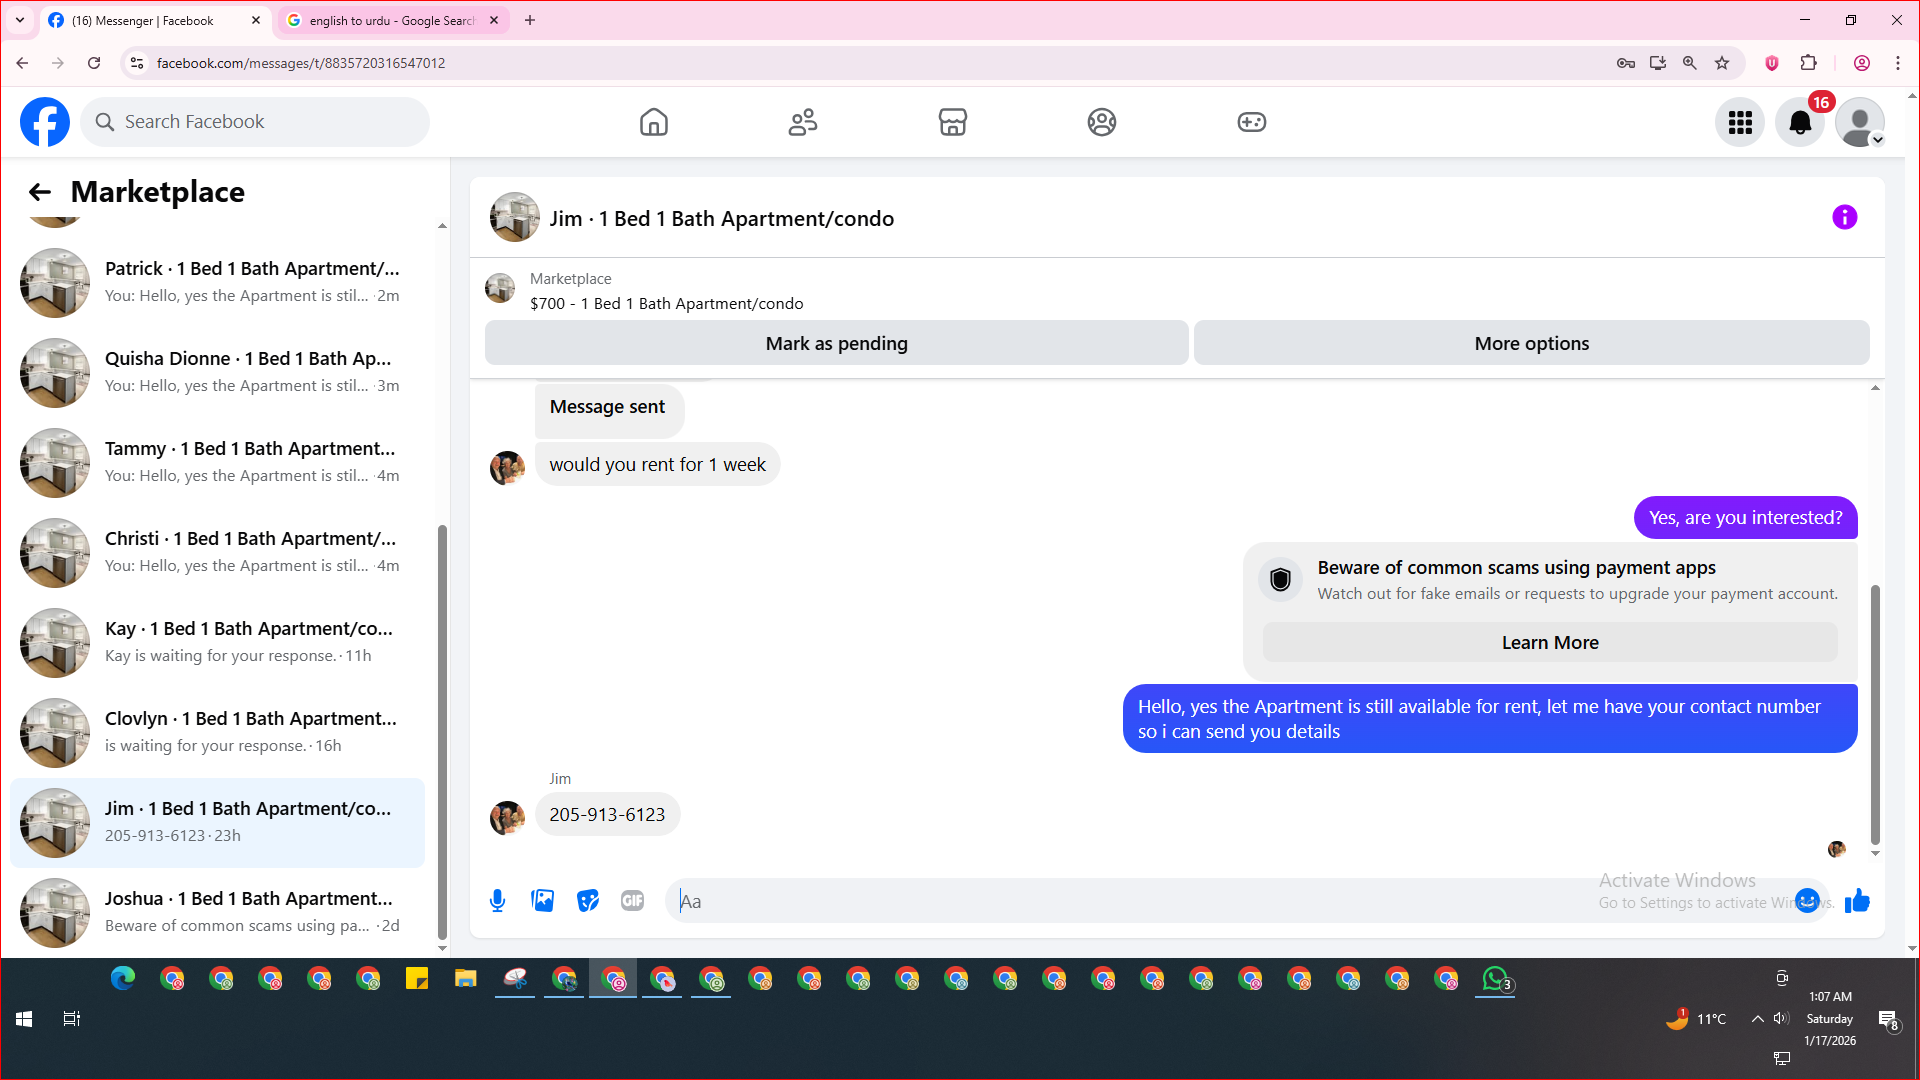Click Mark as pending button
Image resolution: width=1920 pixels, height=1080 pixels.
[836, 343]
